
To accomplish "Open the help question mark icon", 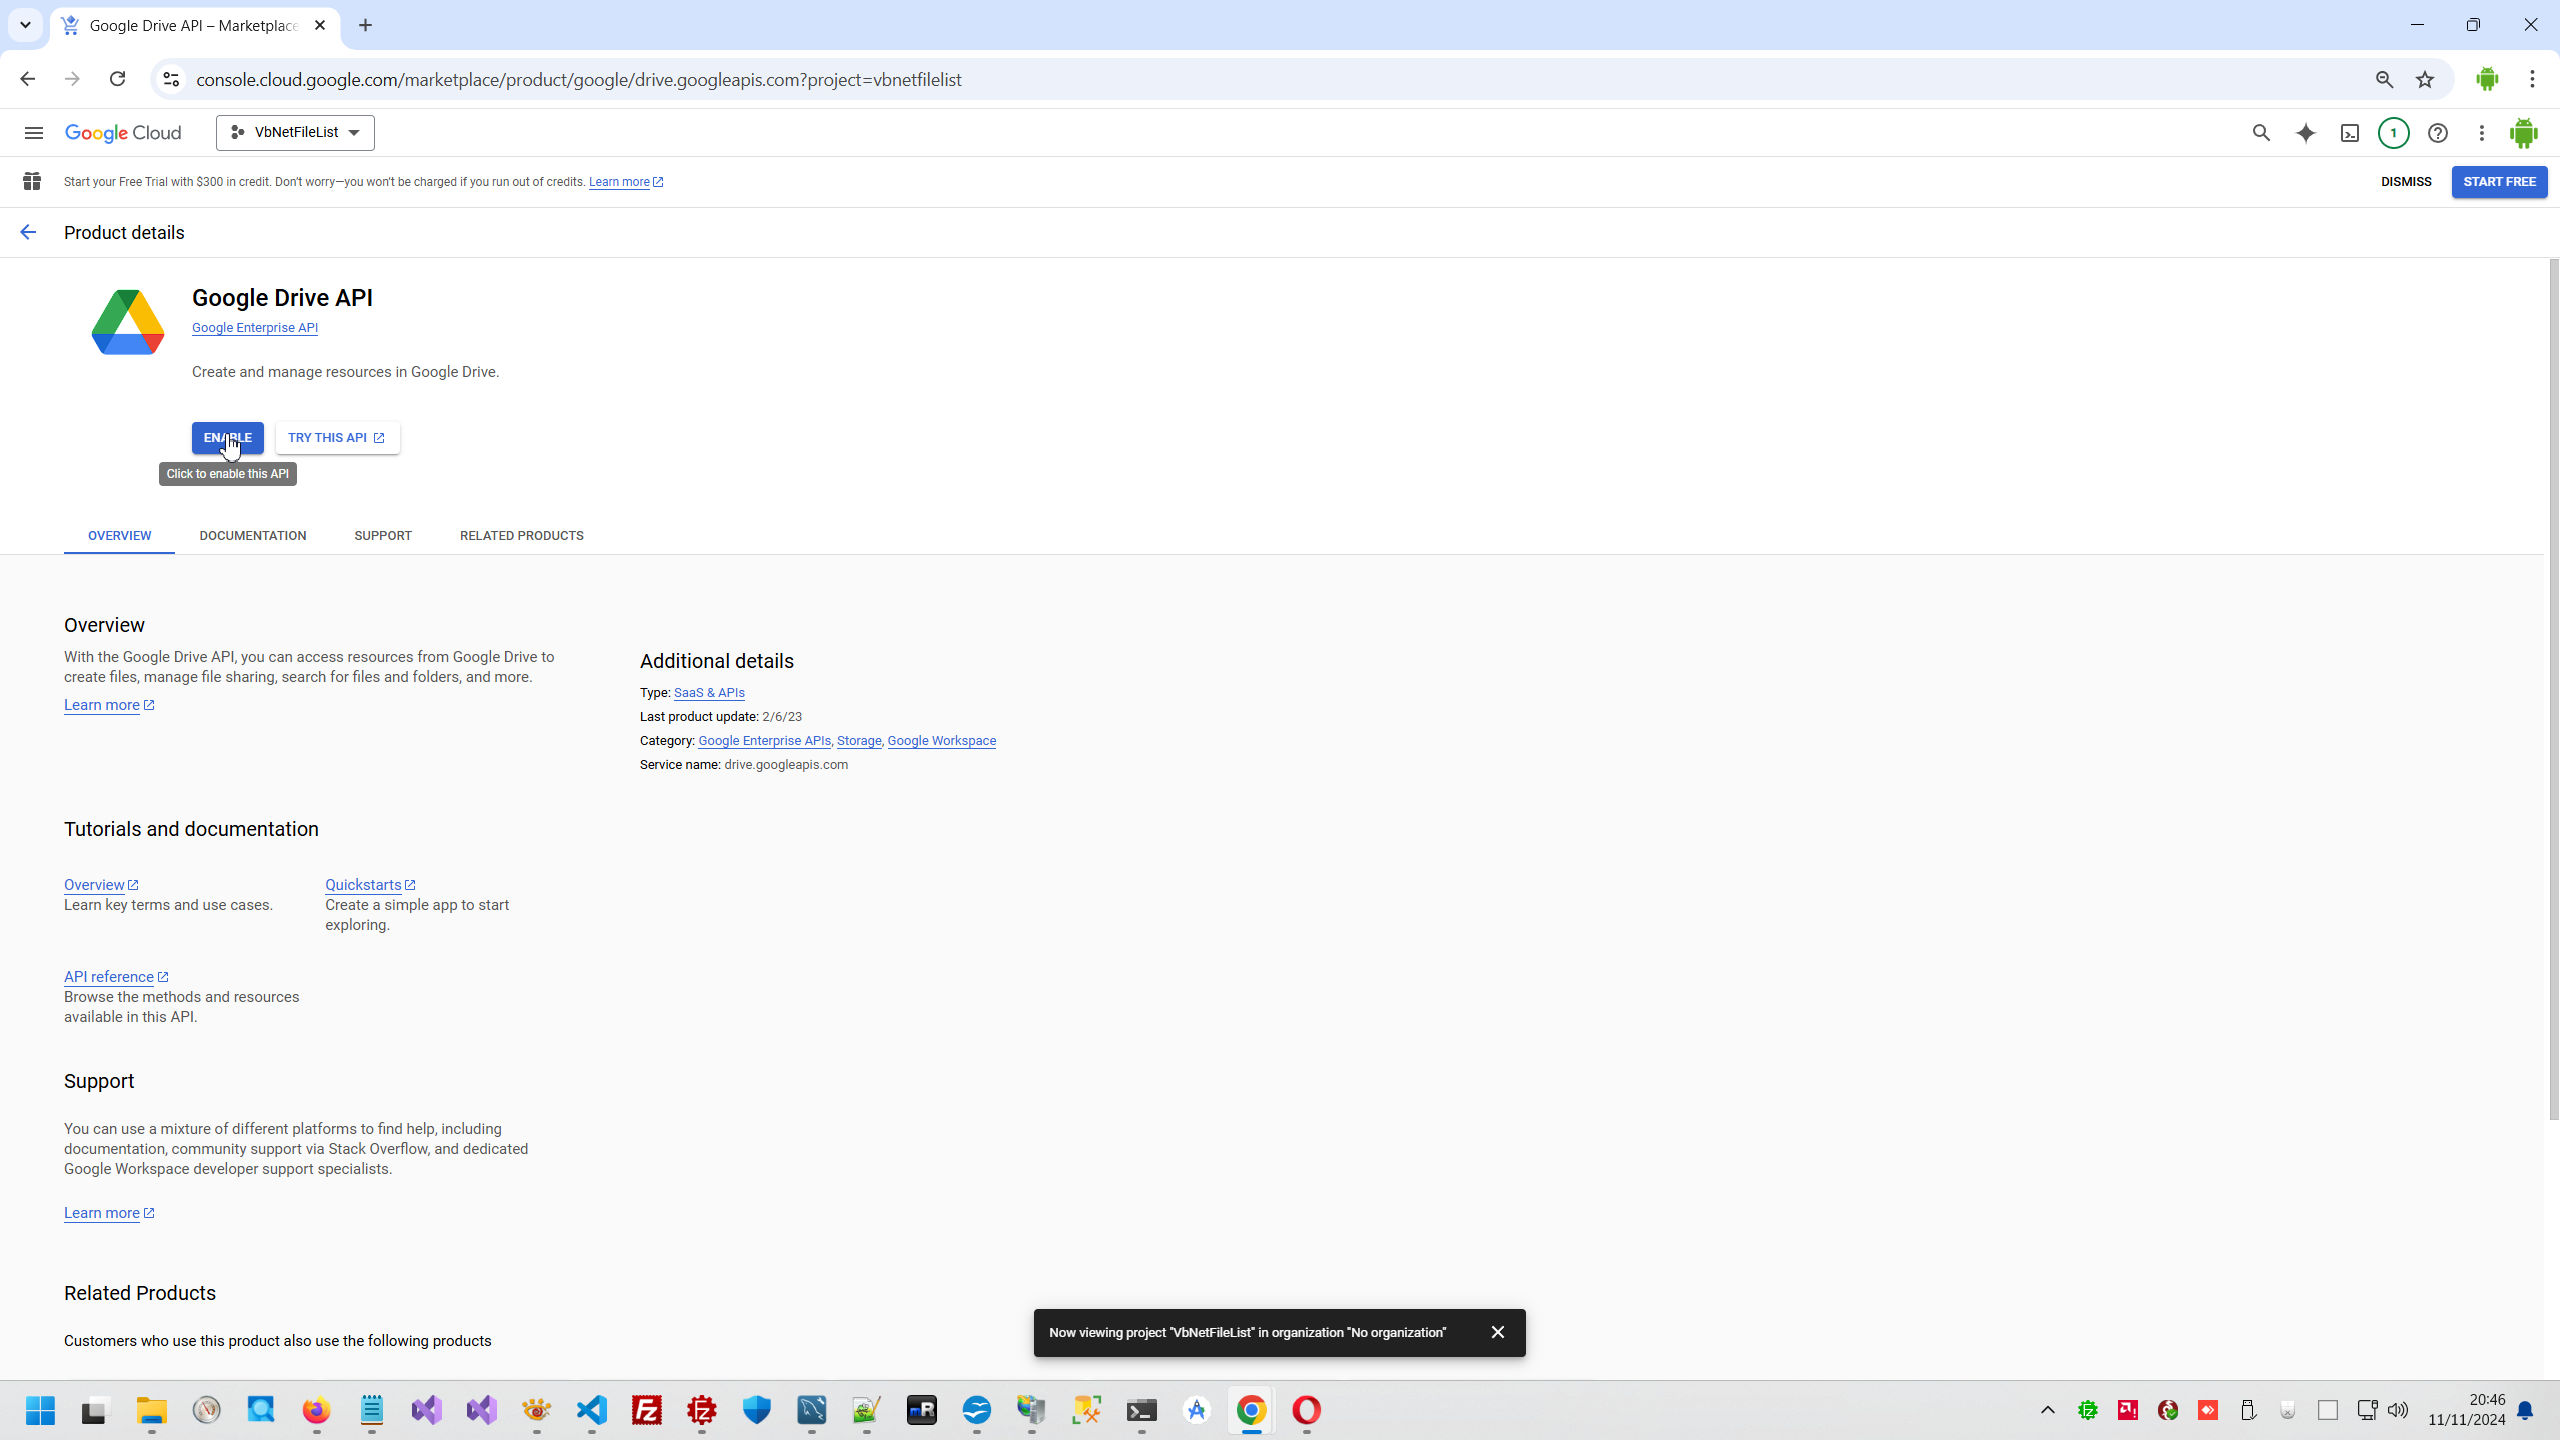I will [2437, 133].
